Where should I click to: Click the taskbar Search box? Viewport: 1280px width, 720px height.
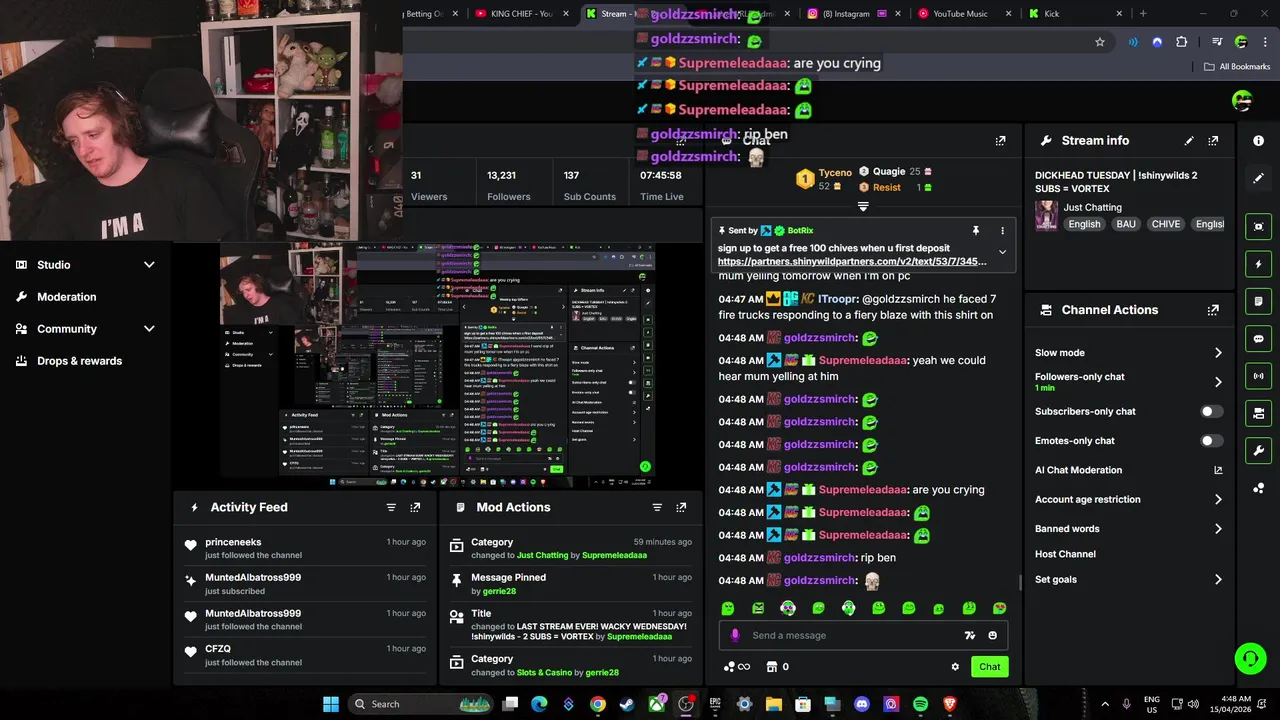click(421, 704)
